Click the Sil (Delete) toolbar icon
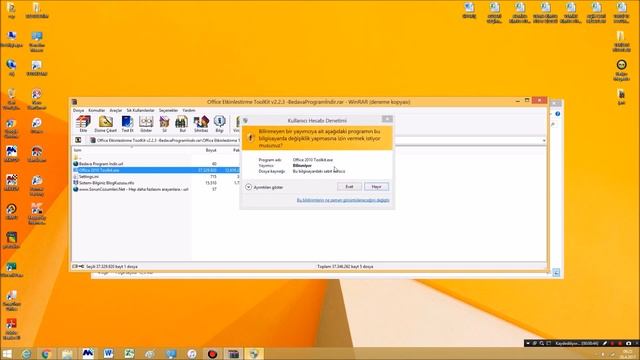Image resolution: width=640 pixels, height=360 pixels. click(164, 124)
